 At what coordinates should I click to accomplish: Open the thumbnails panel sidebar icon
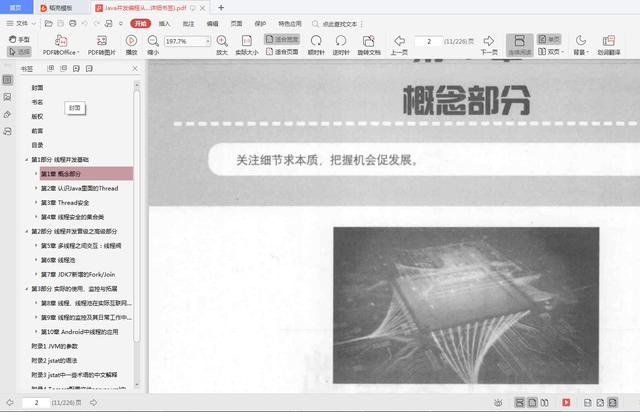(x=7, y=97)
